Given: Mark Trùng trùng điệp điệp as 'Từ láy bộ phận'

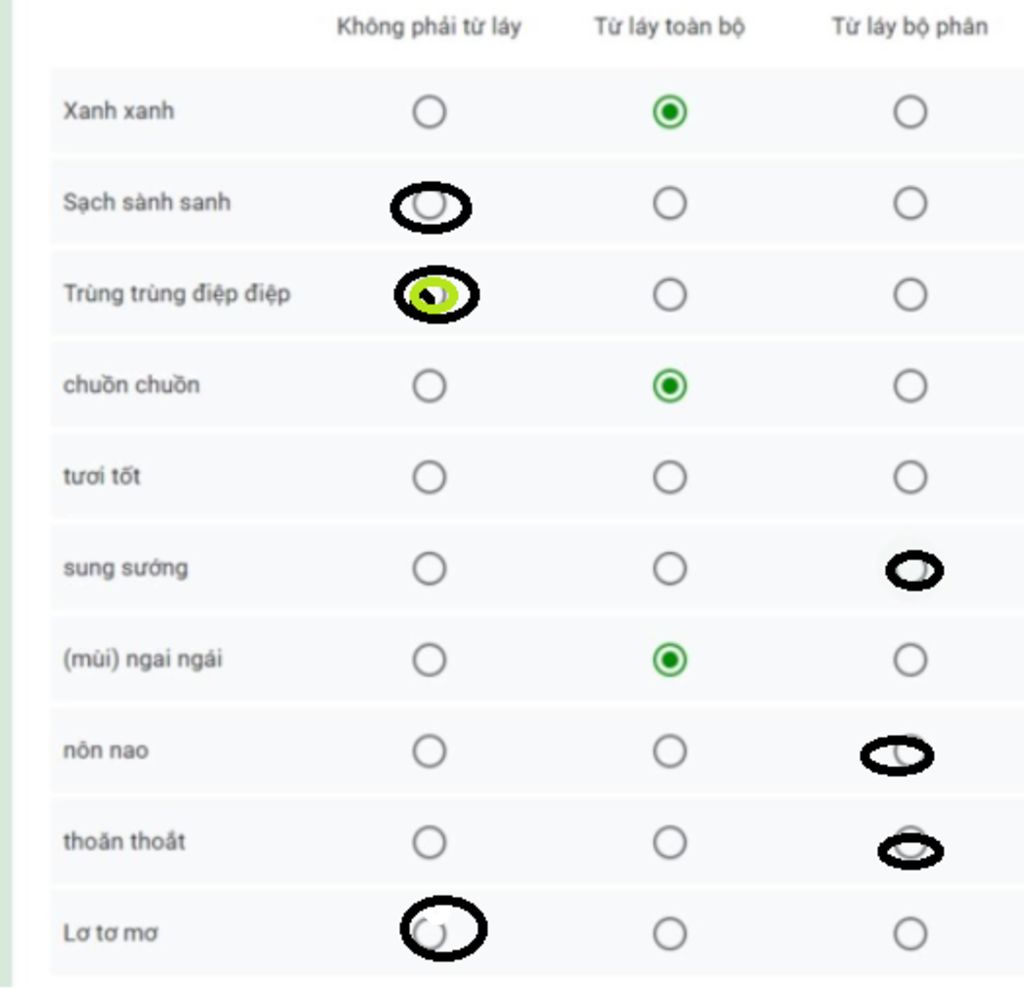Looking at the screenshot, I should 910,295.
